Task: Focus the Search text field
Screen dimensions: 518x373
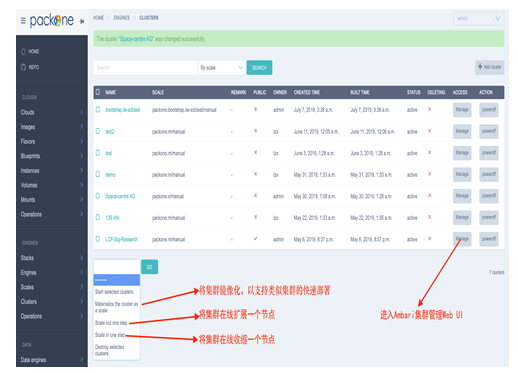Action: pyautogui.click(x=145, y=68)
